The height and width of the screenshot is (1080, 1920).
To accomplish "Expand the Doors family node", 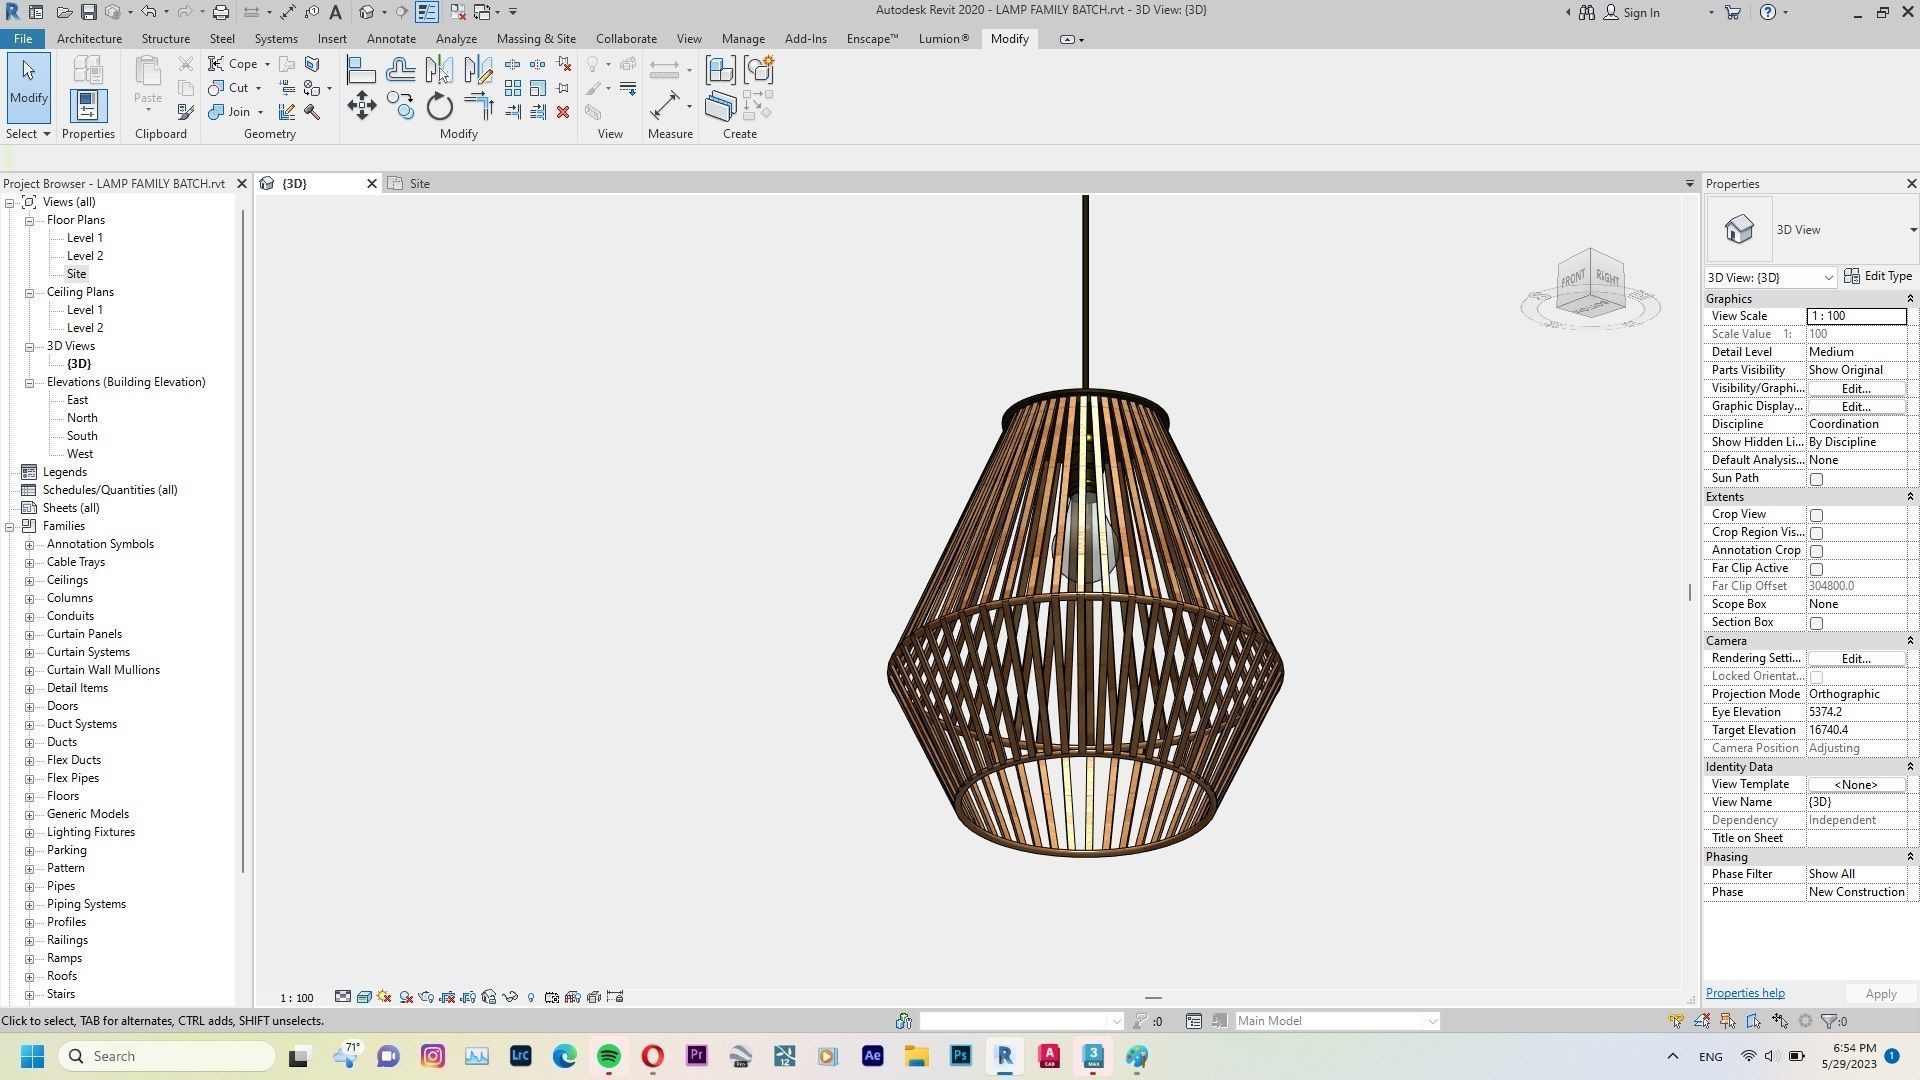I will (x=30, y=706).
